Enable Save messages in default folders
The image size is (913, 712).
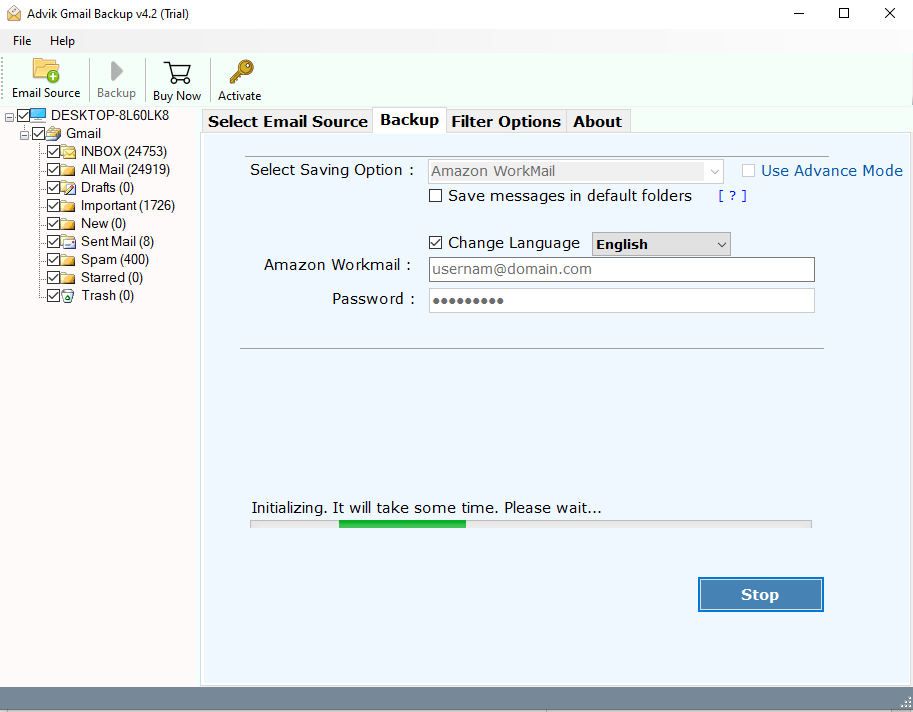pyautogui.click(x=436, y=196)
